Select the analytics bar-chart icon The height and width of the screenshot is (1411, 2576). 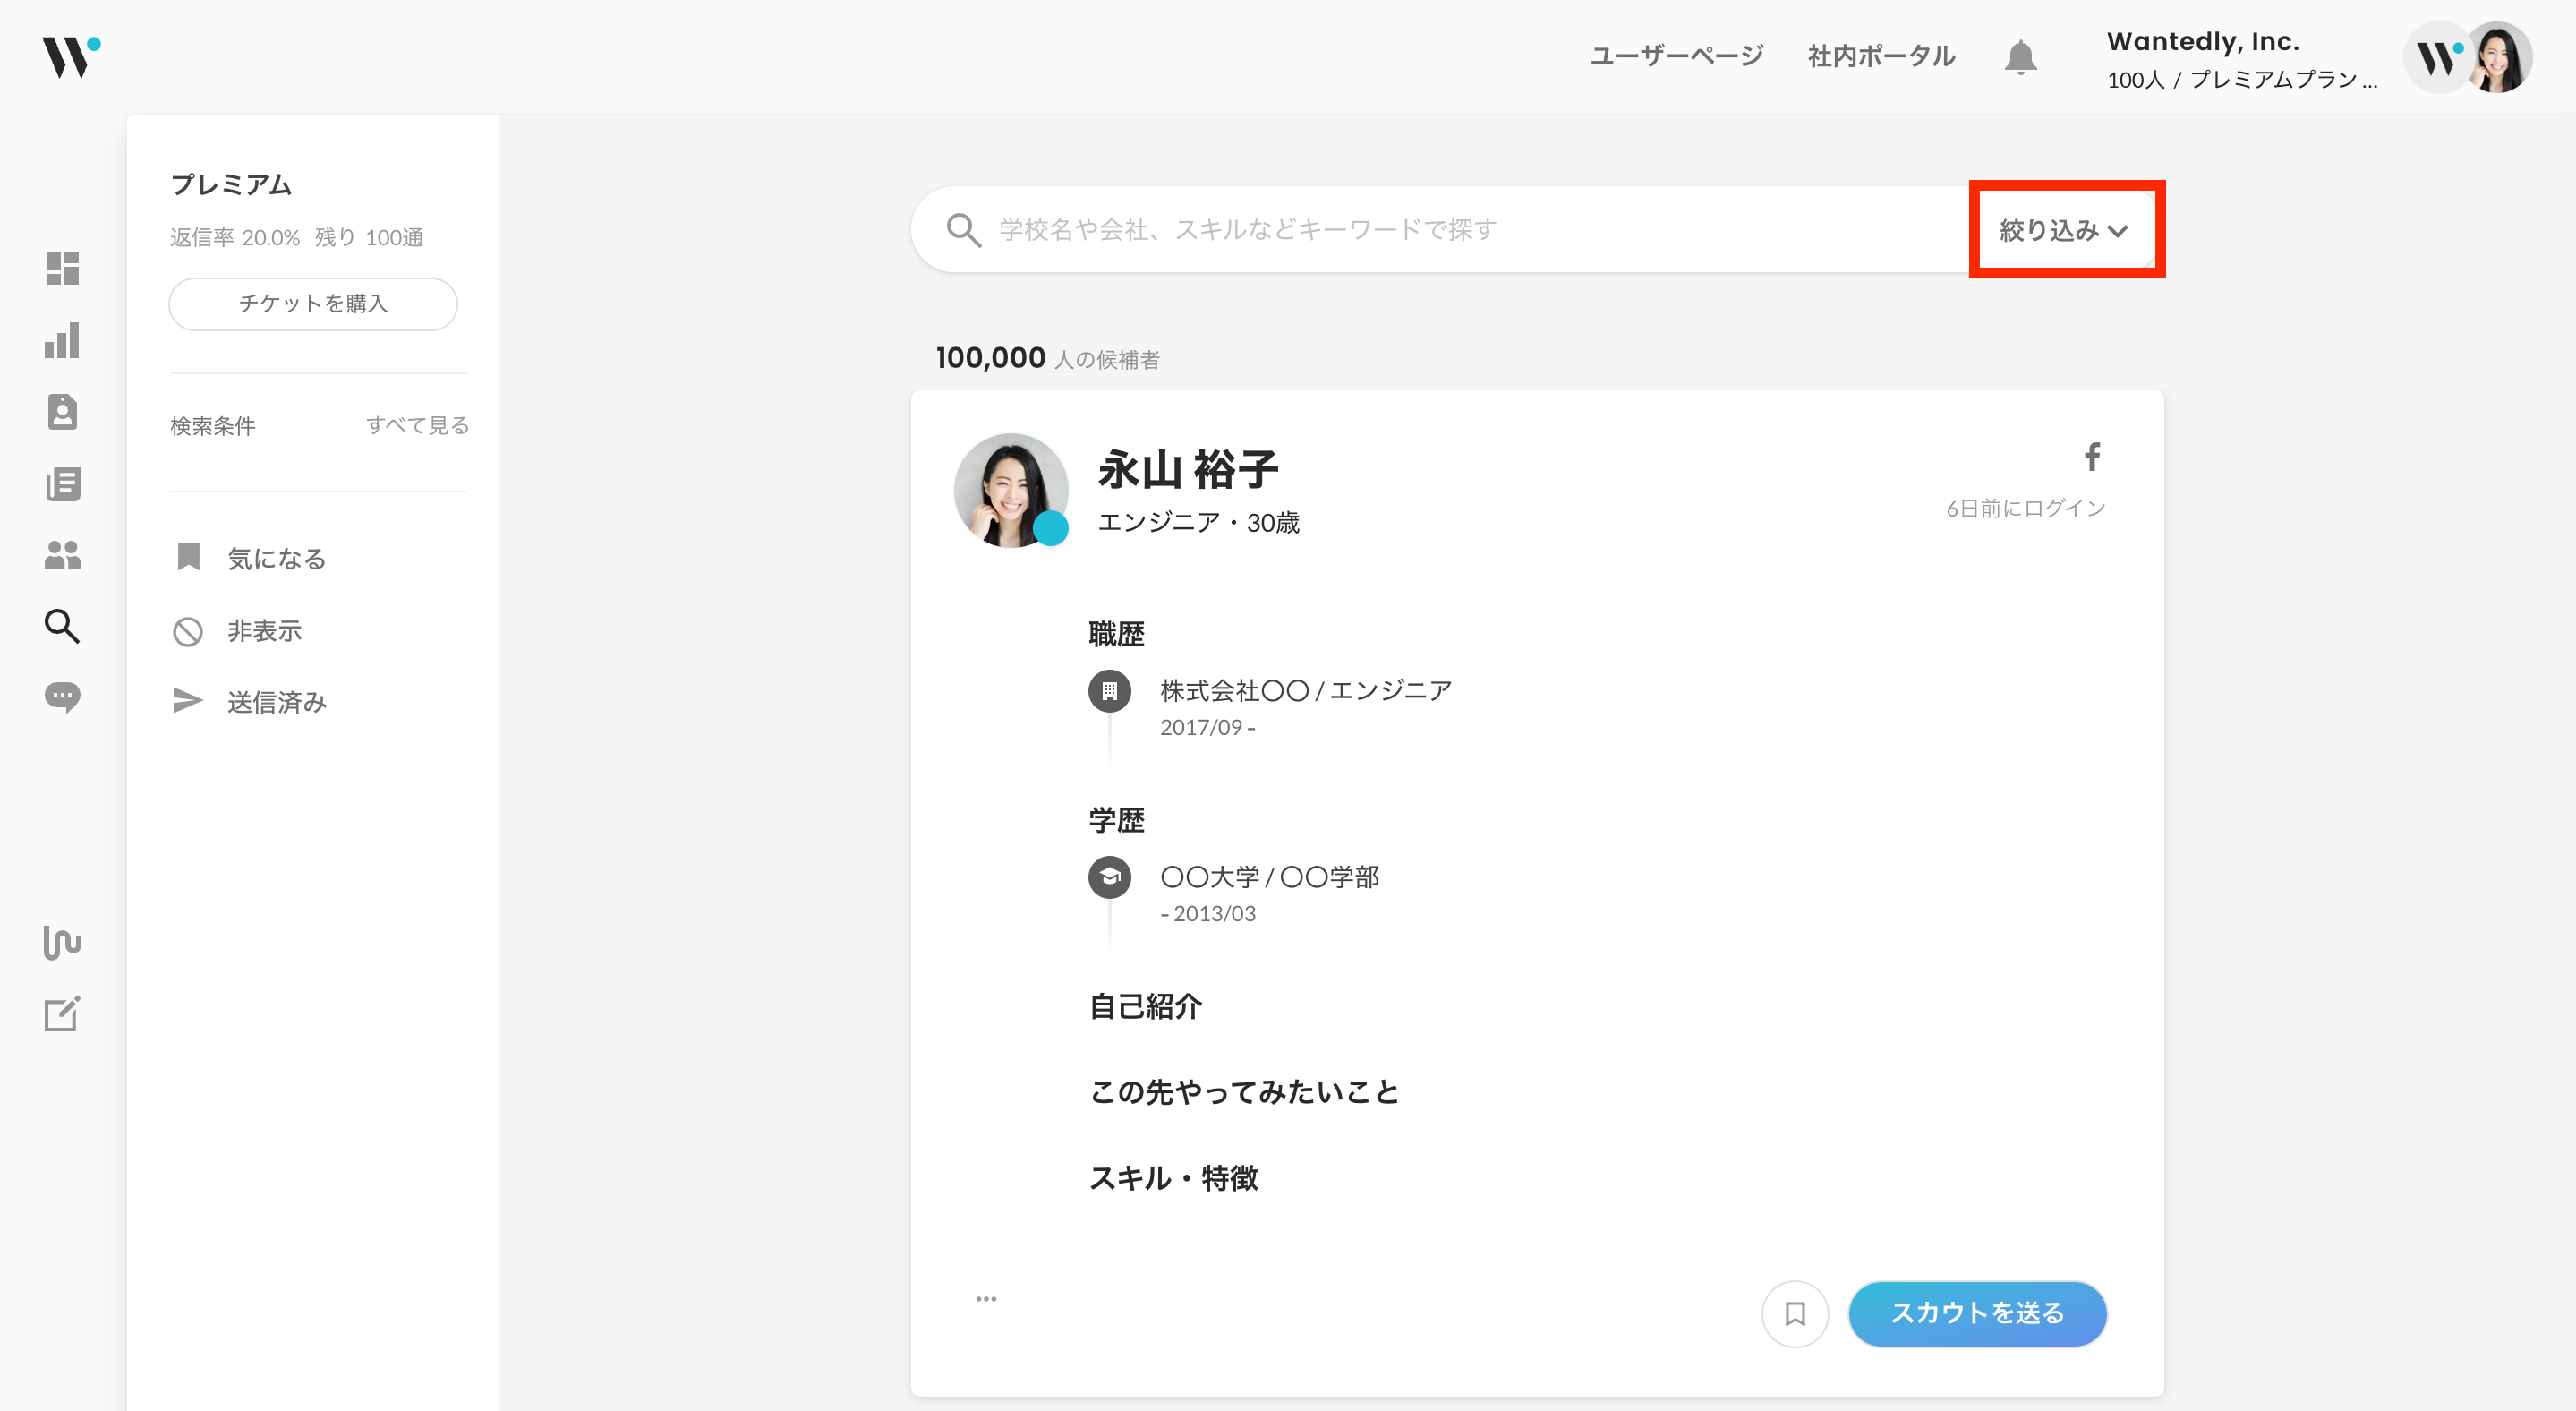(62, 341)
